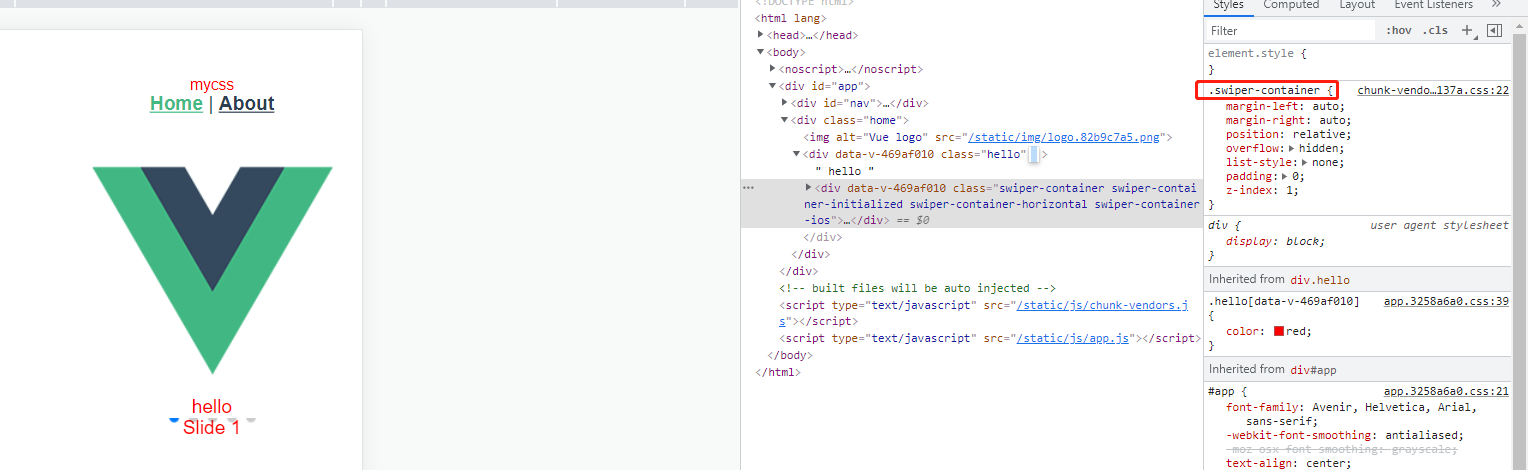The width and height of the screenshot is (1528, 470).
Task: Select the html lang element row
Action: click(x=790, y=18)
